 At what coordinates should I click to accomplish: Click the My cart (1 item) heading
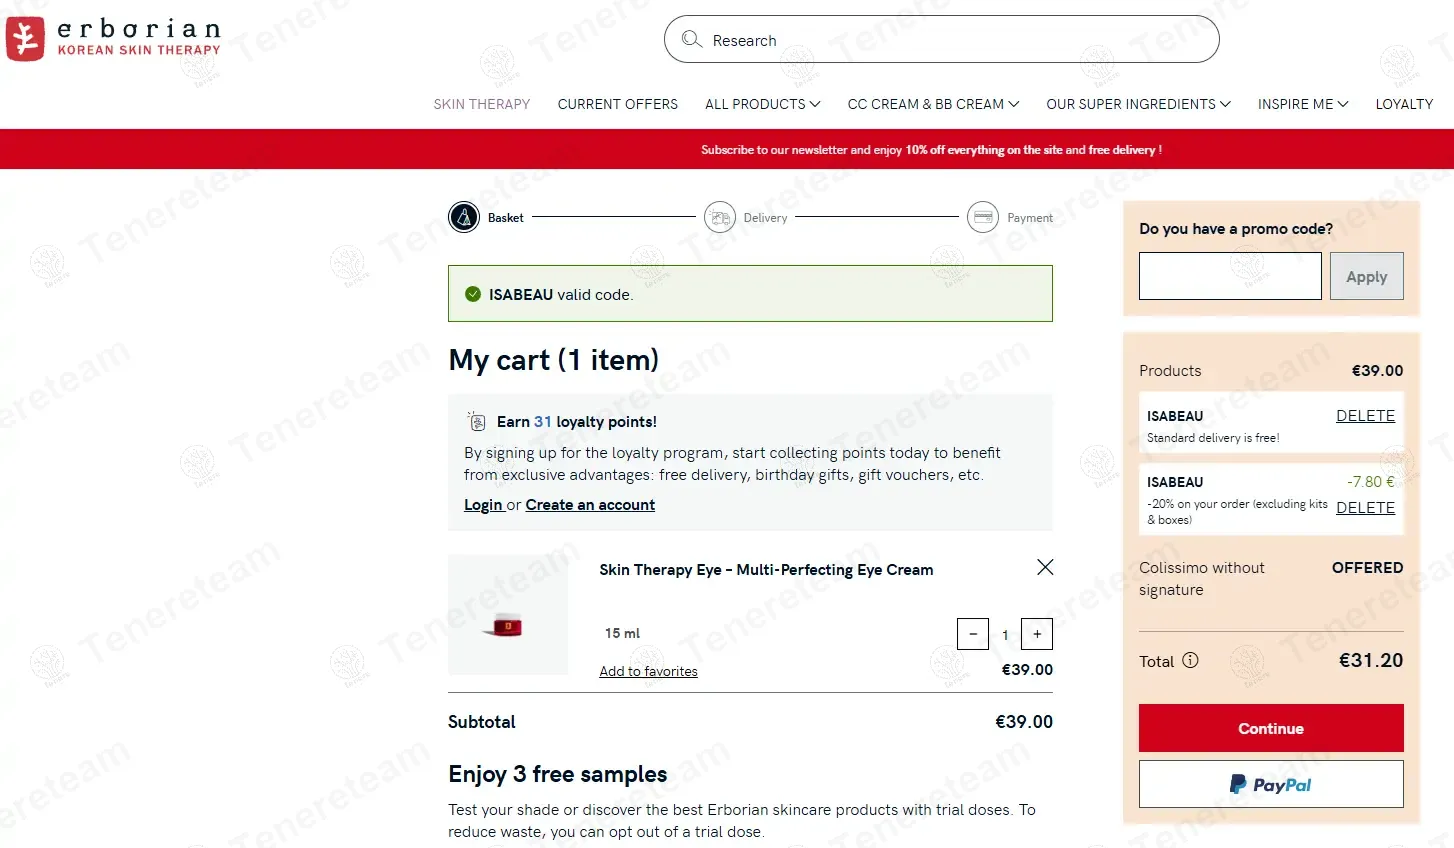(x=554, y=360)
